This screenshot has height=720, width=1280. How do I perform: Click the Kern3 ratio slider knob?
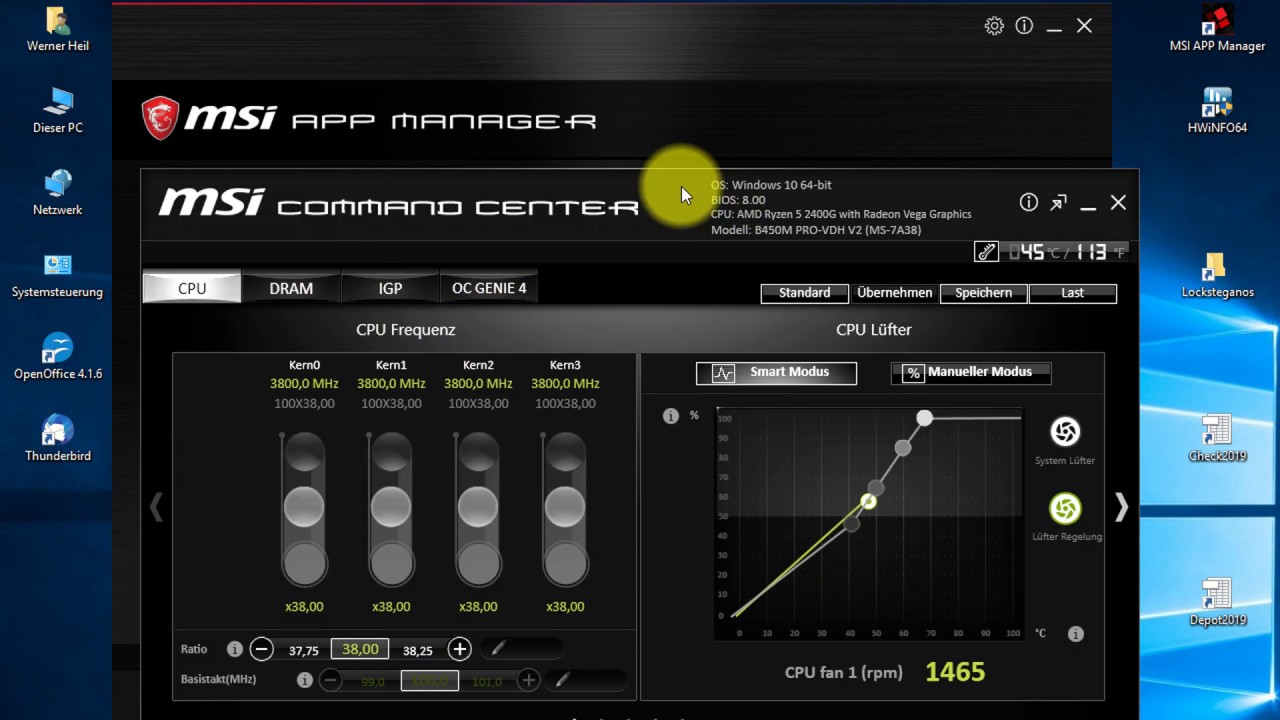565,507
